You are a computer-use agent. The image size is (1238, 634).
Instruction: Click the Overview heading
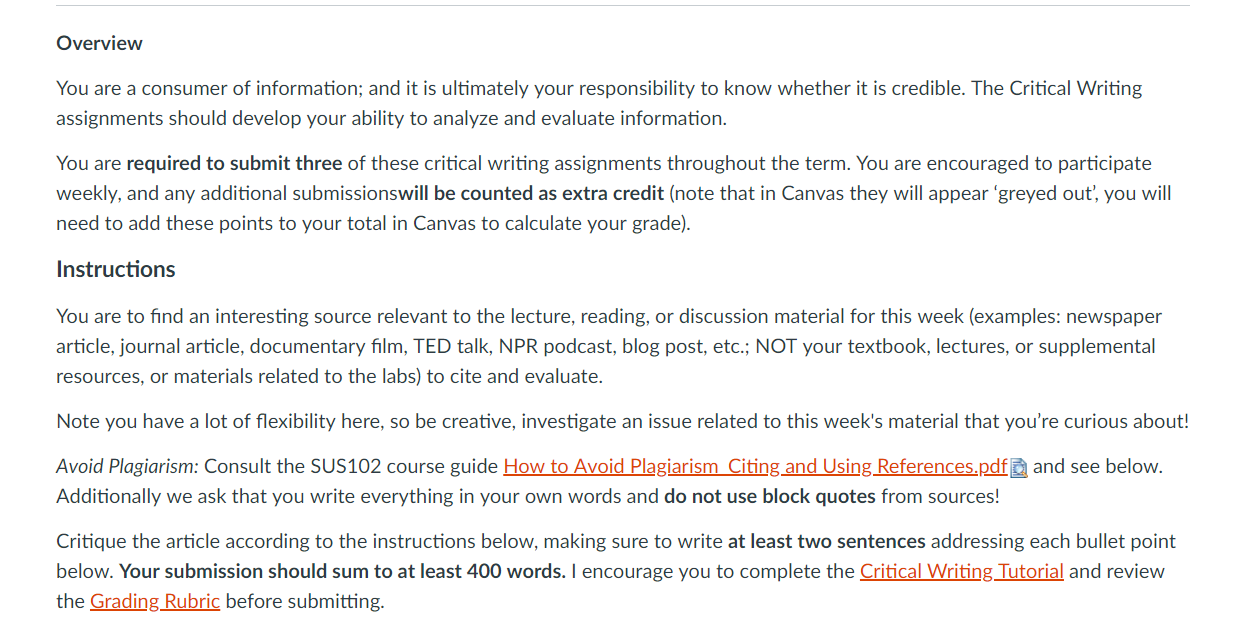pyautogui.click(x=99, y=43)
